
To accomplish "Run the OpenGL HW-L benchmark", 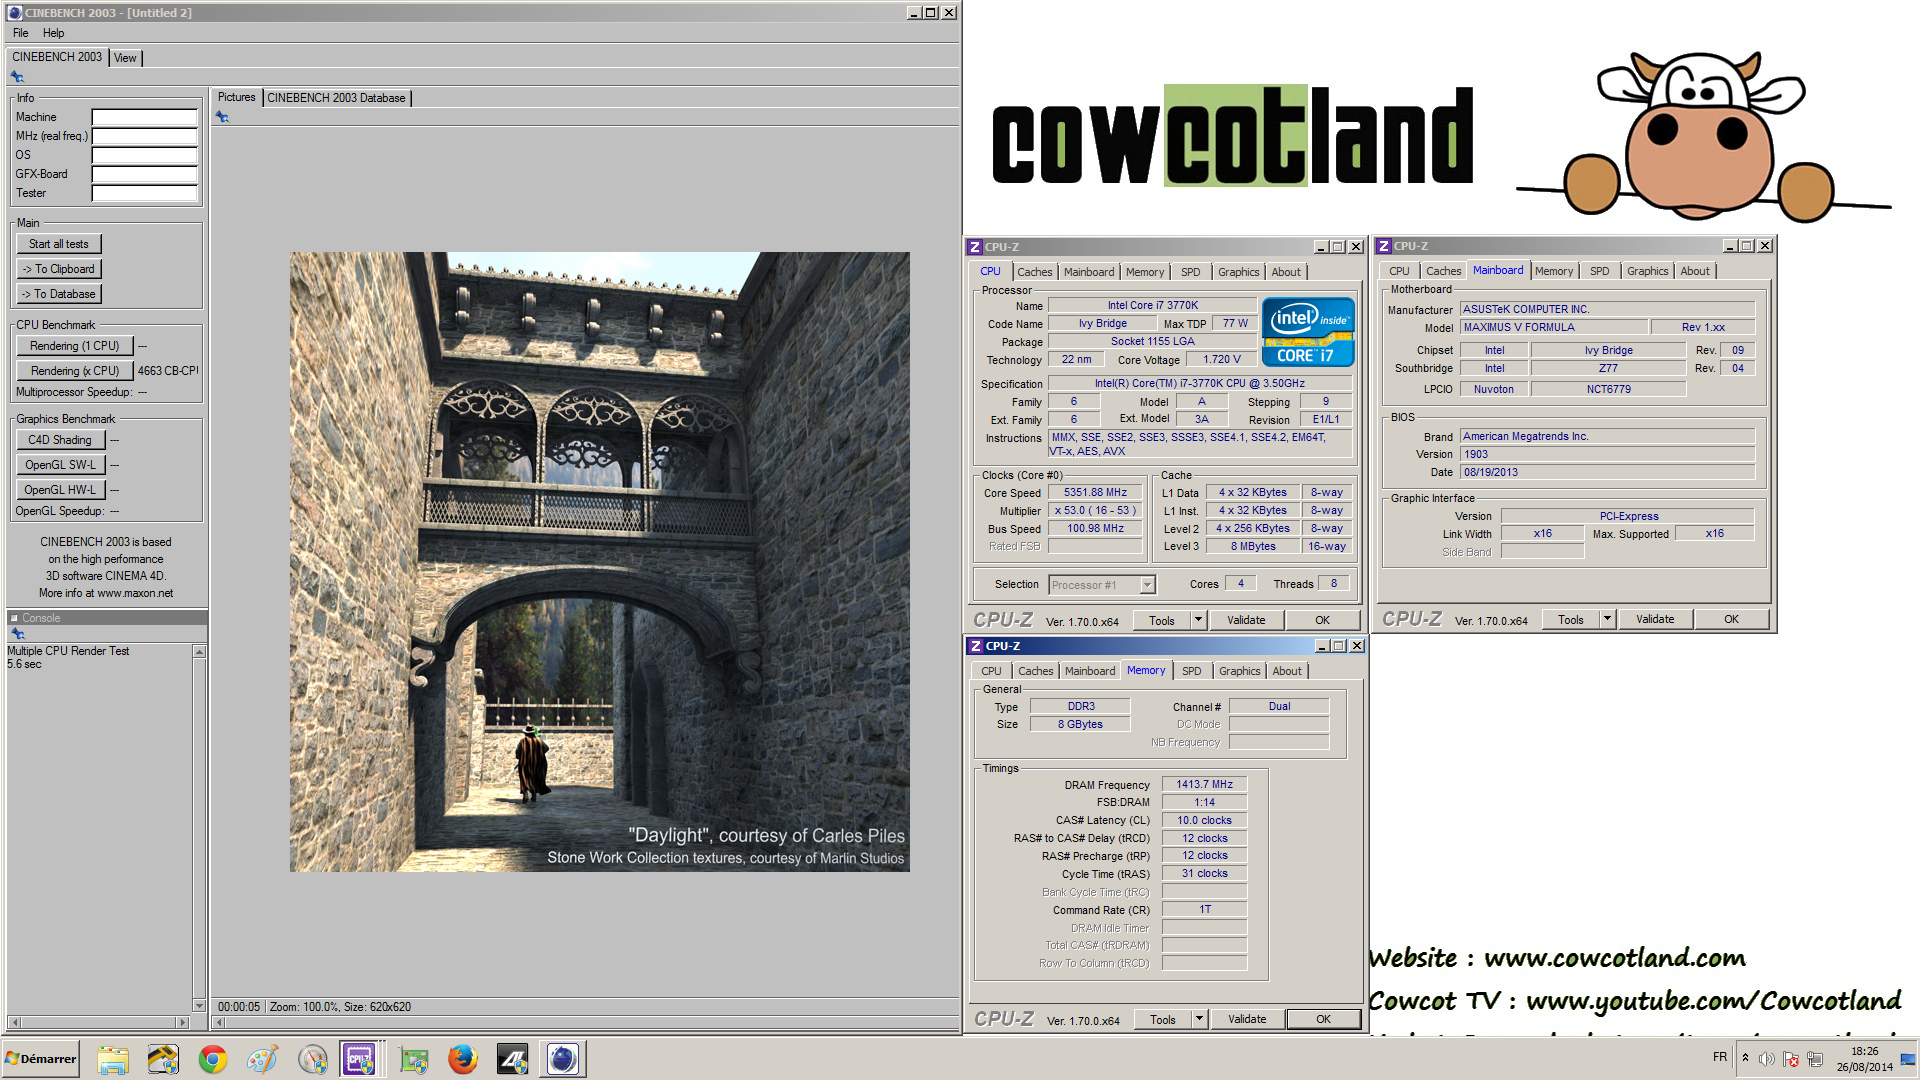I will pos(60,490).
